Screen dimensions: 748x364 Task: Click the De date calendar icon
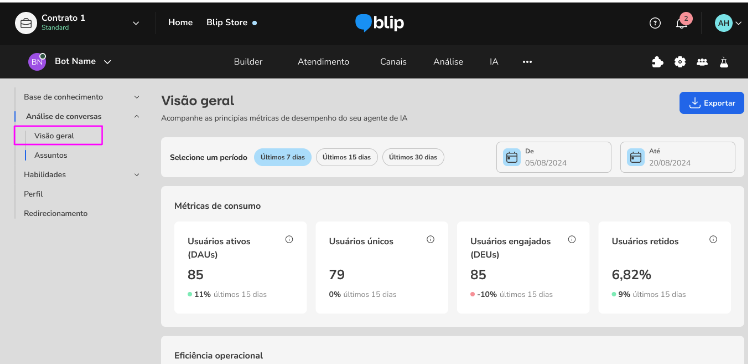click(x=512, y=157)
